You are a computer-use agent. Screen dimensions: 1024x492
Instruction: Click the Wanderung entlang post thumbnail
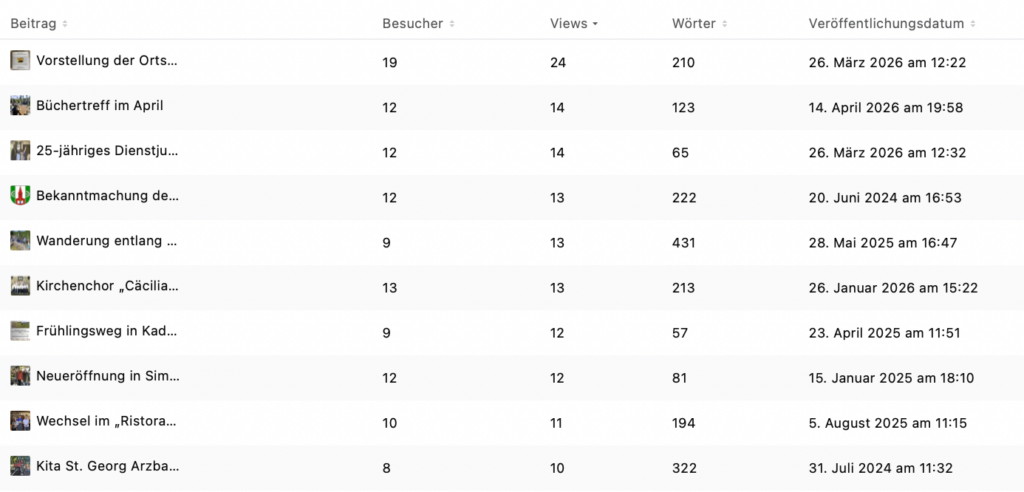(x=20, y=241)
